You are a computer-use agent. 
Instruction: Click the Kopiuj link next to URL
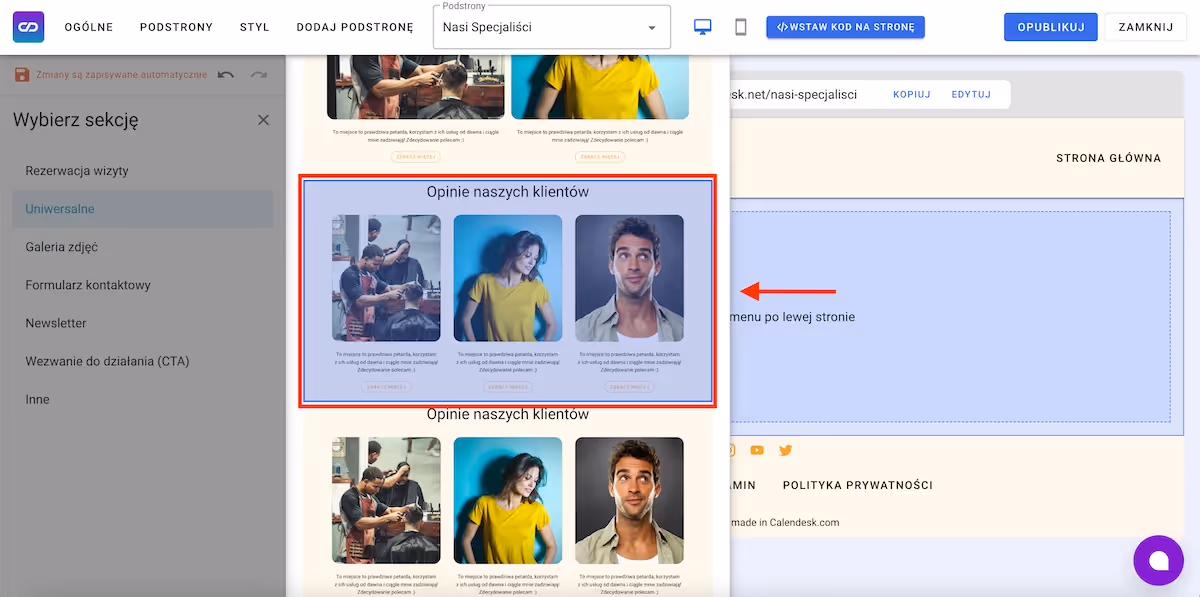tap(911, 94)
